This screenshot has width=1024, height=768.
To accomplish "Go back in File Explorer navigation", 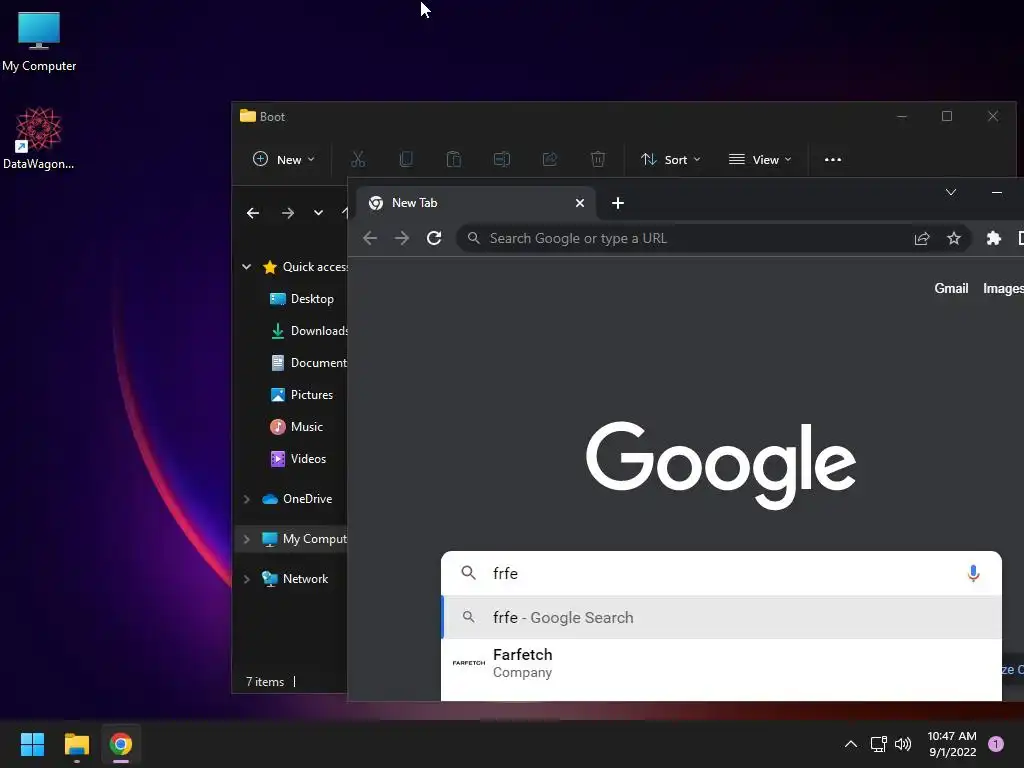I will [253, 213].
